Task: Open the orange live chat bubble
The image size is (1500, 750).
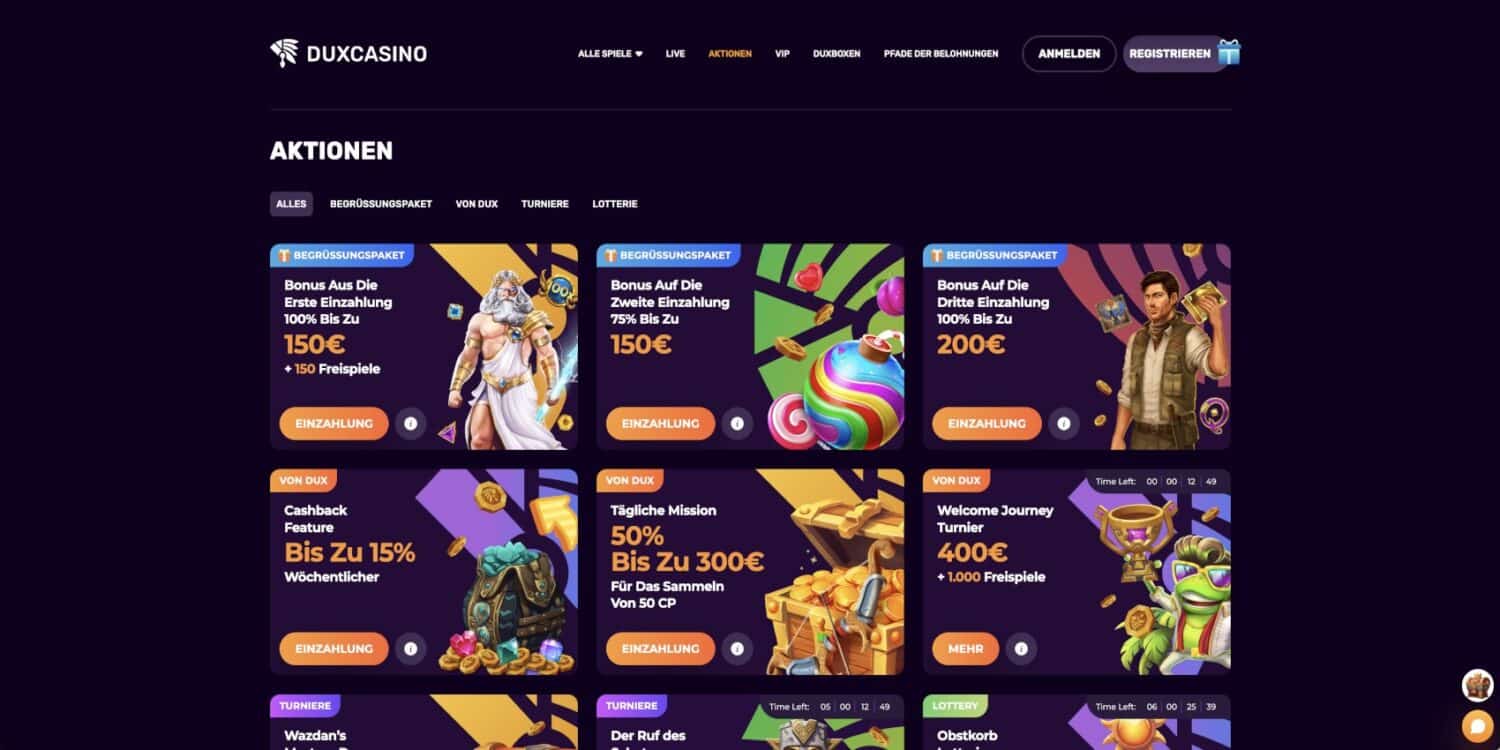Action: tap(1477, 725)
